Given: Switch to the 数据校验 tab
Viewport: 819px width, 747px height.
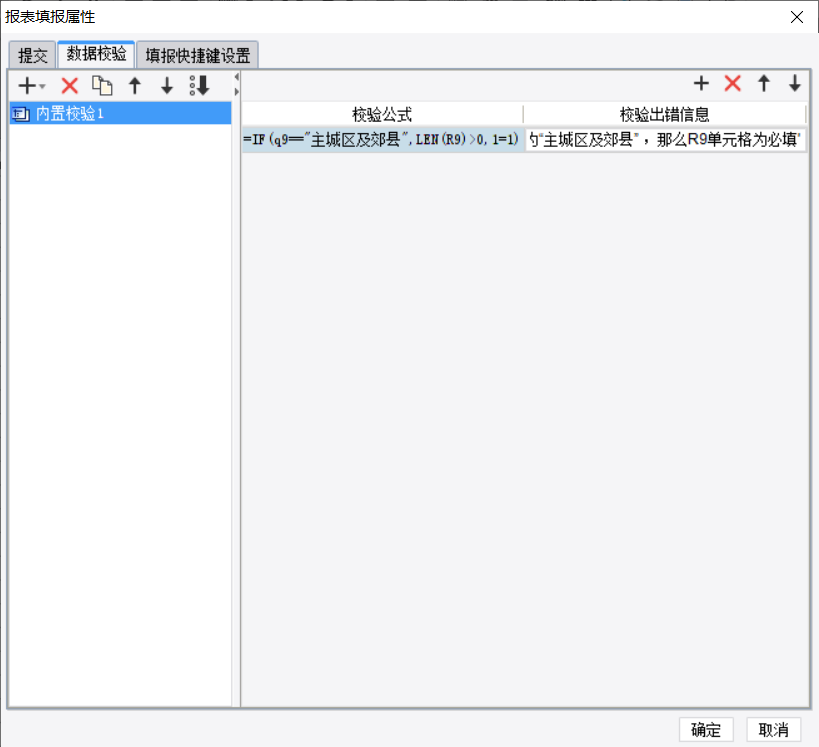Looking at the screenshot, I should pos(96,54).
